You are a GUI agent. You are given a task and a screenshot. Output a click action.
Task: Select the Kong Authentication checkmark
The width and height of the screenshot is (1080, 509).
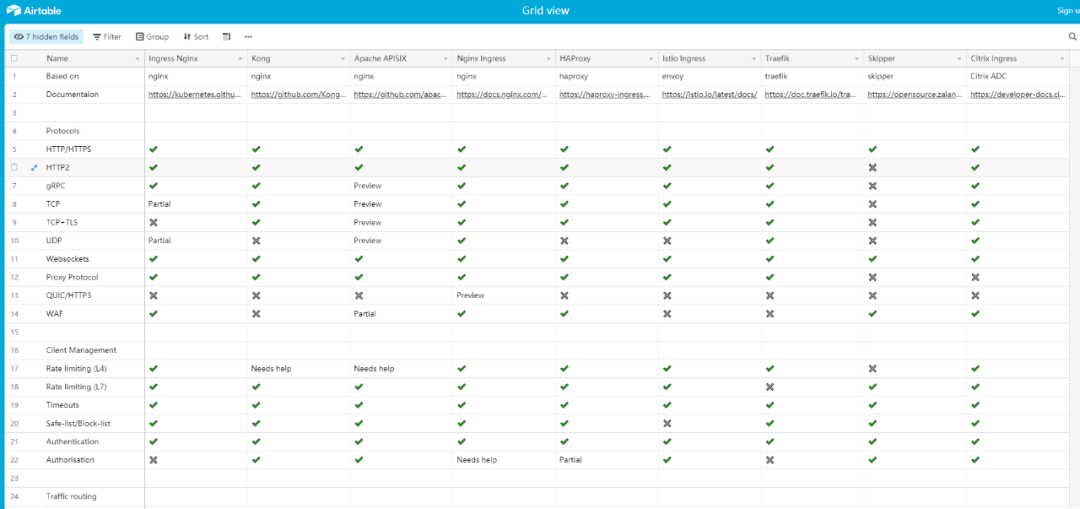[x=256, y=442]
